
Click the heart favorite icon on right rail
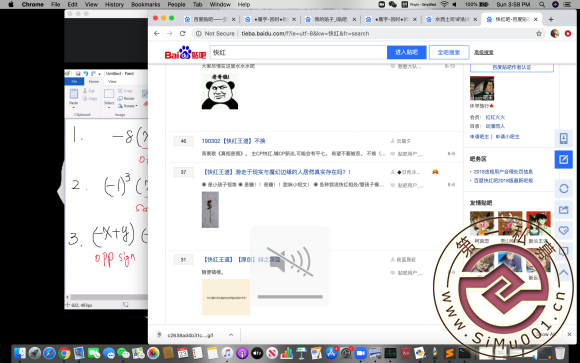[x=563, y=231]
